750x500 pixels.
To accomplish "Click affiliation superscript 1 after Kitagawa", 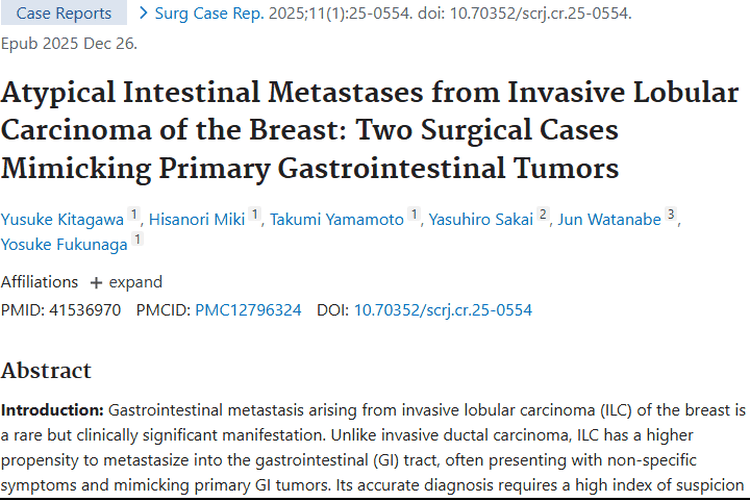I will point(135,214).
